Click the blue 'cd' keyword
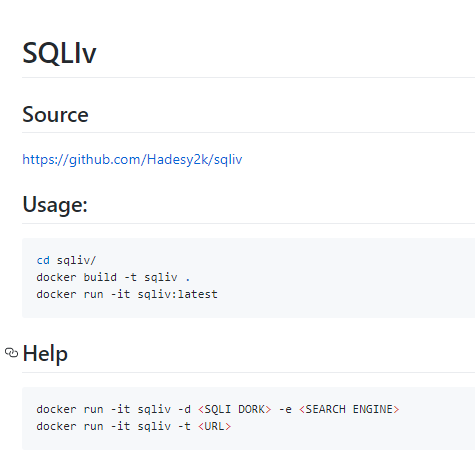Viewport: 475px width, 451px height. [x=43, y=260]
